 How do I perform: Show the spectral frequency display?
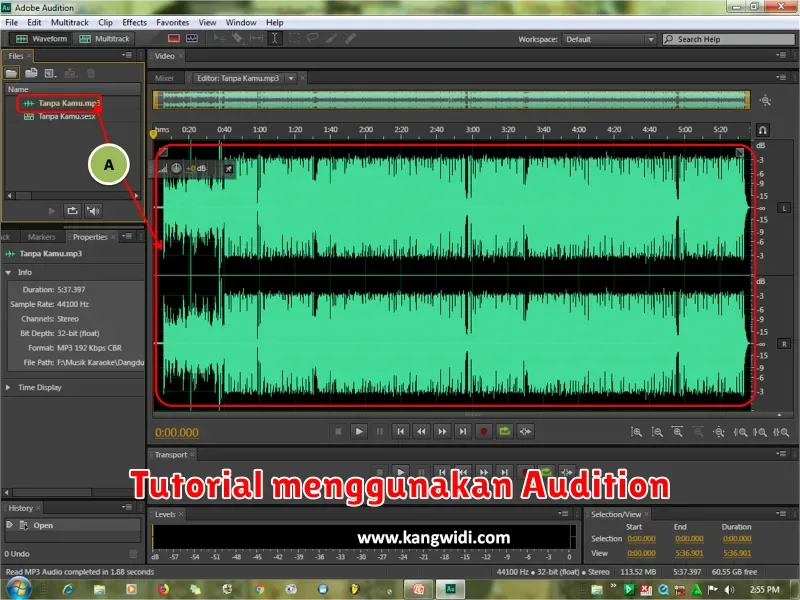(174, 38)
